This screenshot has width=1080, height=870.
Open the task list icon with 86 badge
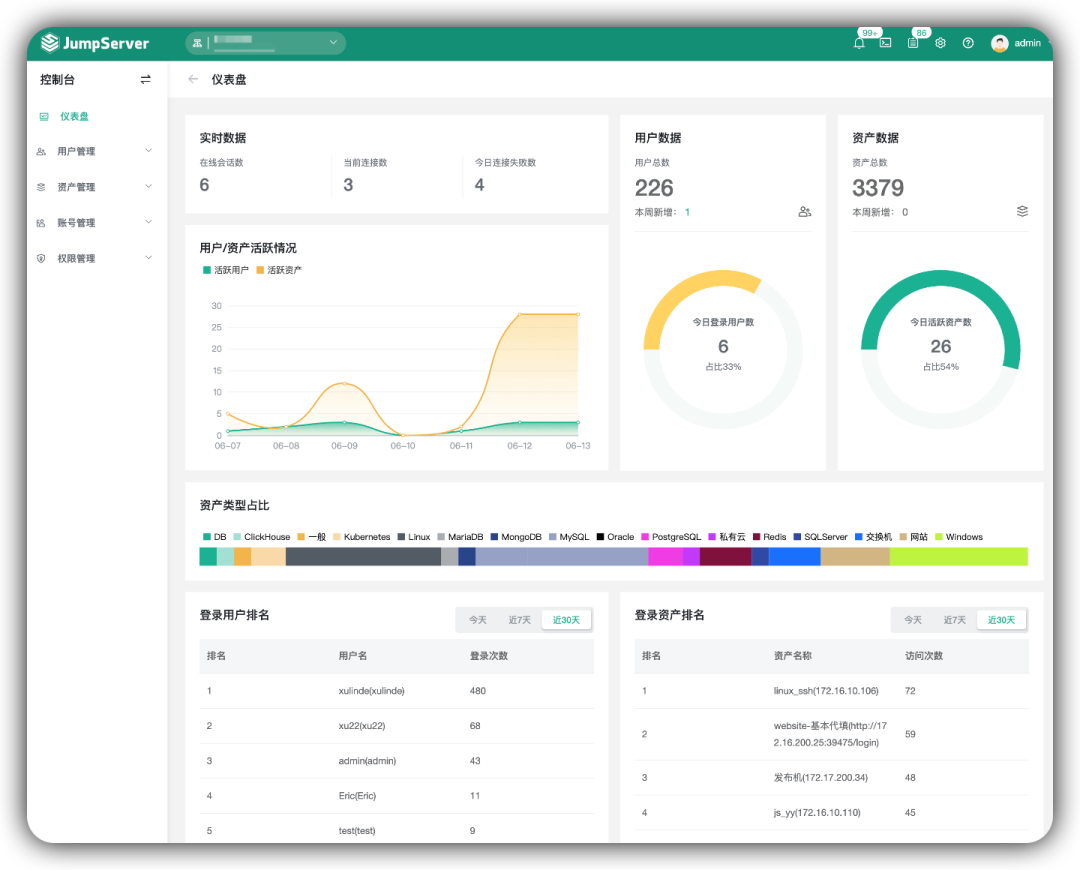coord(913,43)
